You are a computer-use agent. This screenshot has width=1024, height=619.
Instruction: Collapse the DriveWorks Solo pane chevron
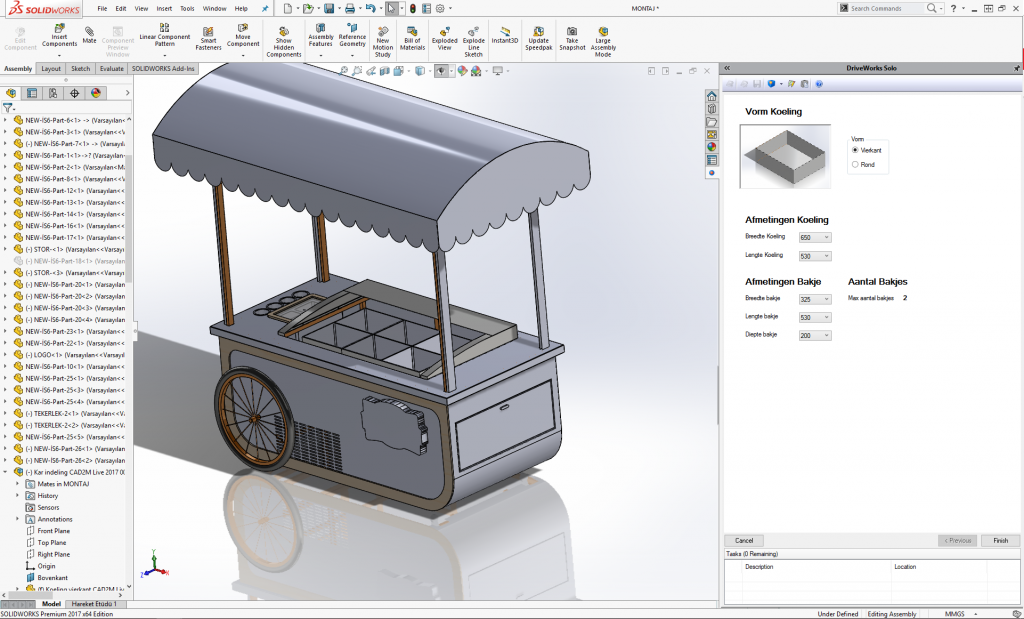727,68
